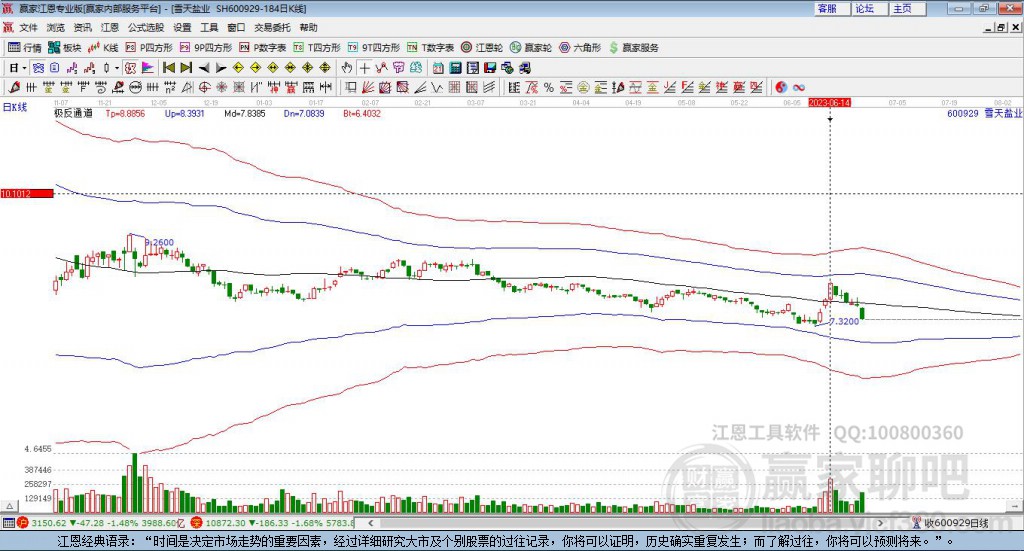Open the 六角形 hexagon tool
The image size is (1024, 551).
click(x=580, y=48)
